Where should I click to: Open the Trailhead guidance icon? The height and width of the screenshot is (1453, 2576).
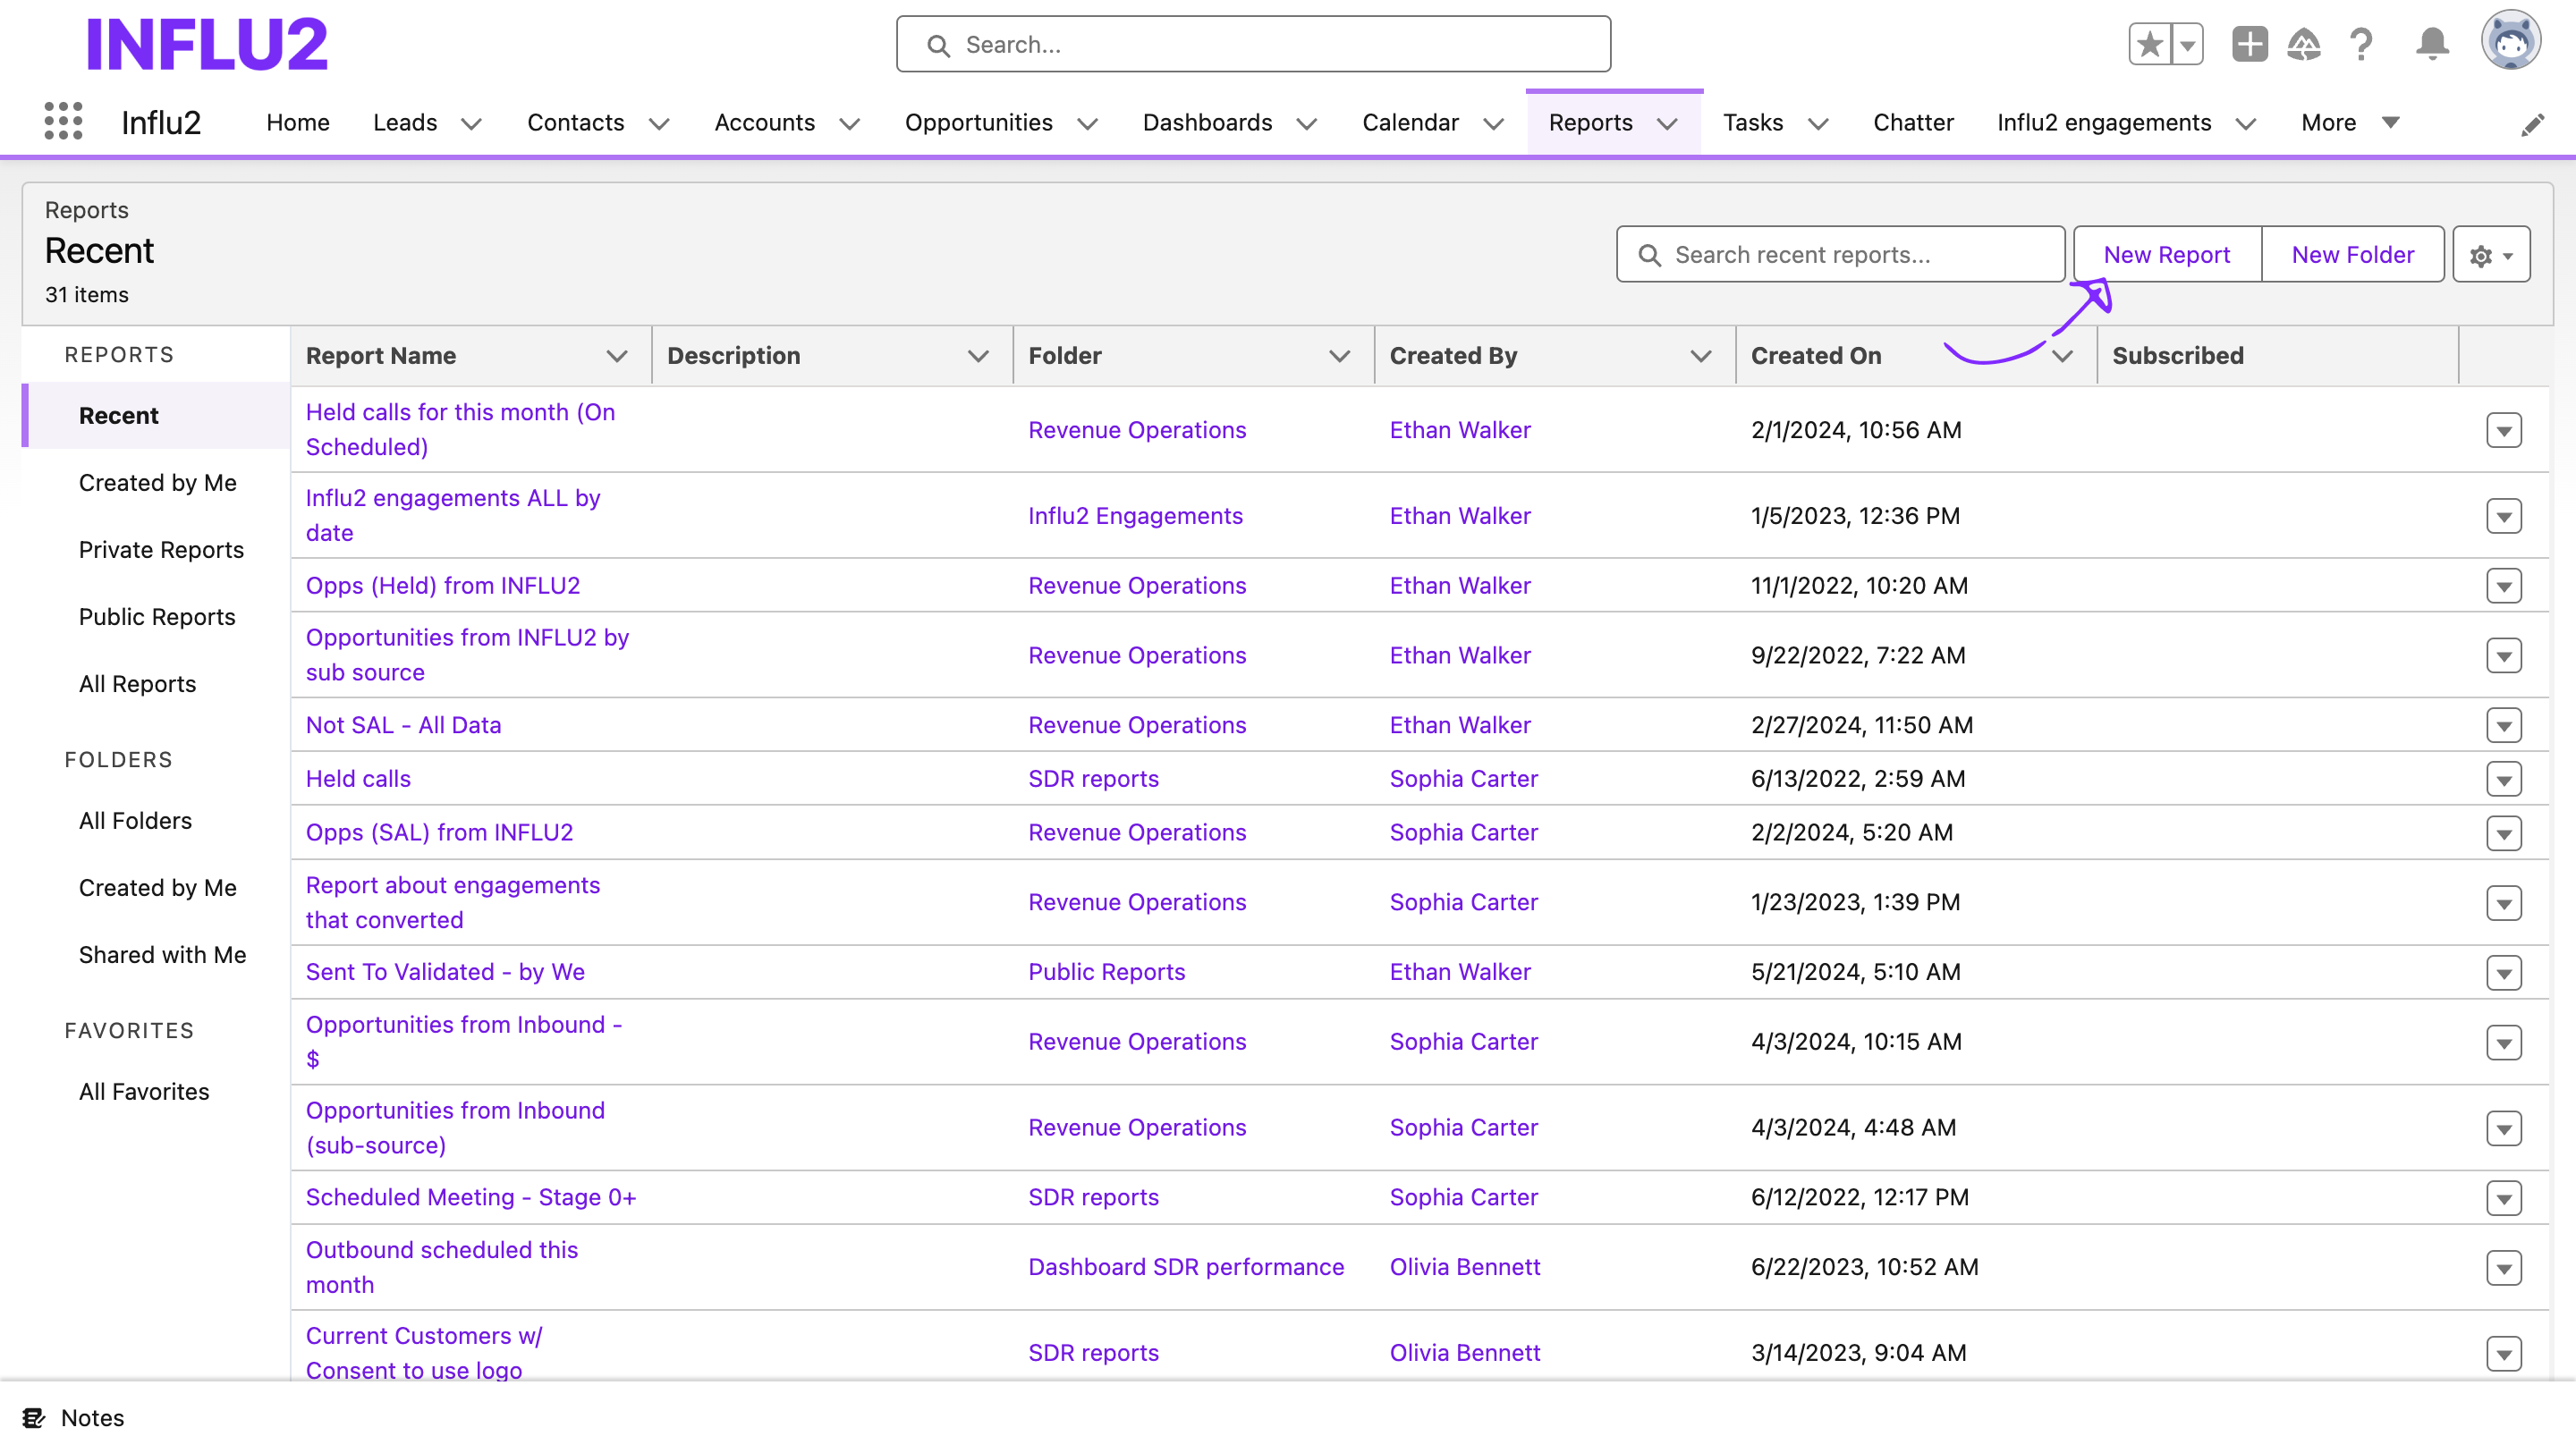coord(2304,44)
